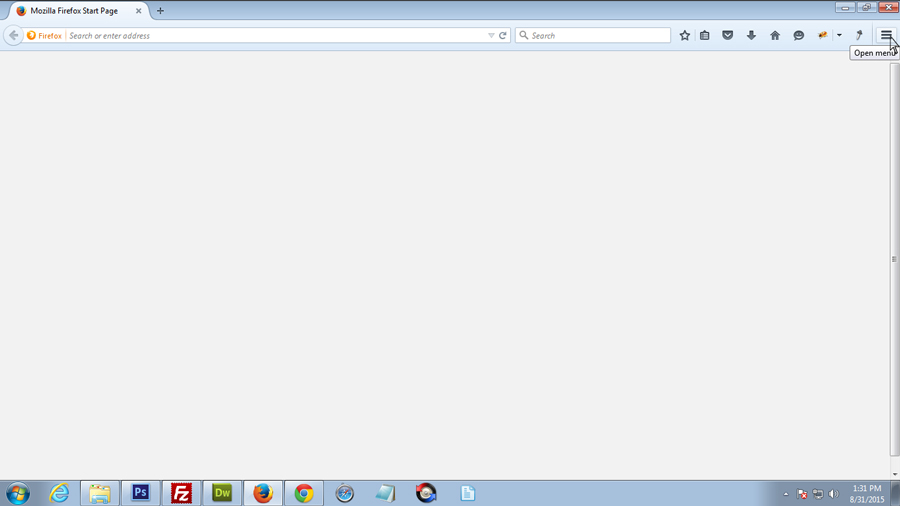
Task: Open the volume speaker tray icon
Action: [833, 494]
